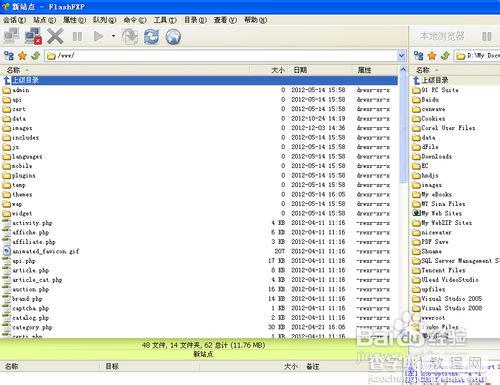Click the Refresh icon
500x385 pixels.
[x=151, y=36]
